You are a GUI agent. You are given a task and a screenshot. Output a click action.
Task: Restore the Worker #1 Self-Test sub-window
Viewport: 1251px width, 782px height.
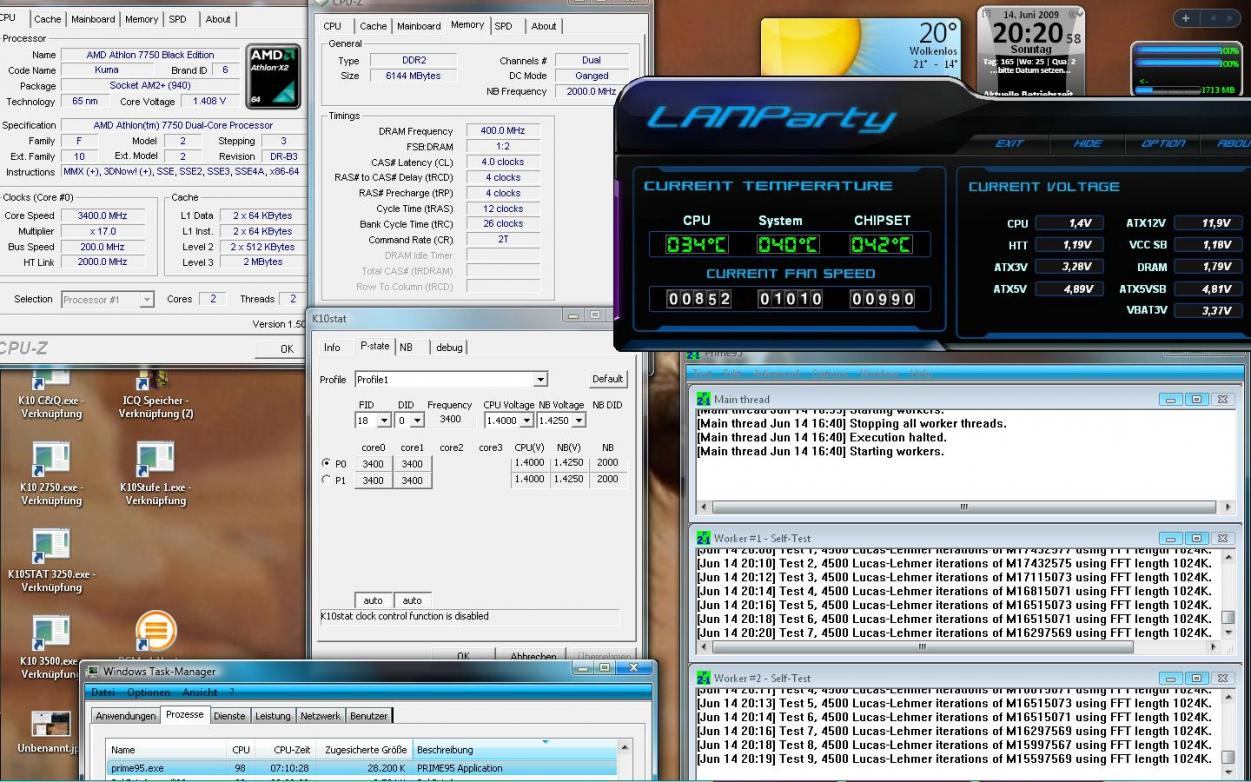pyautogui.click(x=1195, y=538)
